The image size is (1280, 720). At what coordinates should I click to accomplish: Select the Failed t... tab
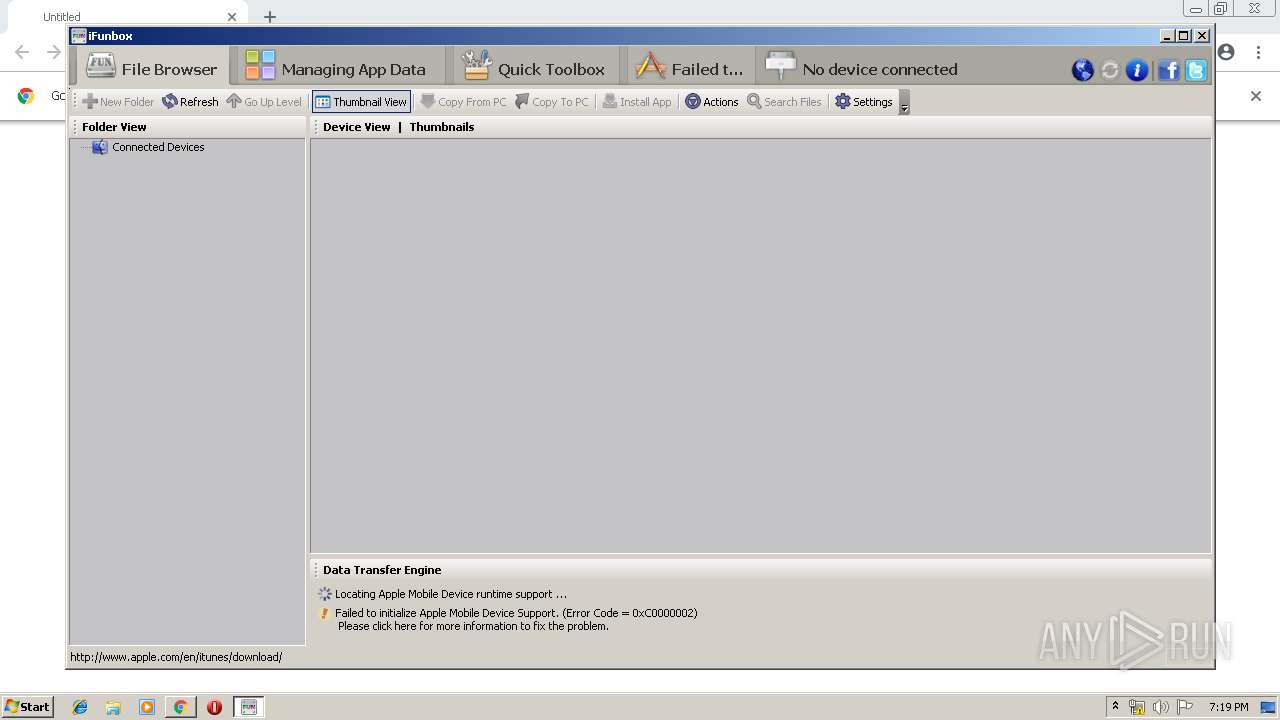coord(690,68)
